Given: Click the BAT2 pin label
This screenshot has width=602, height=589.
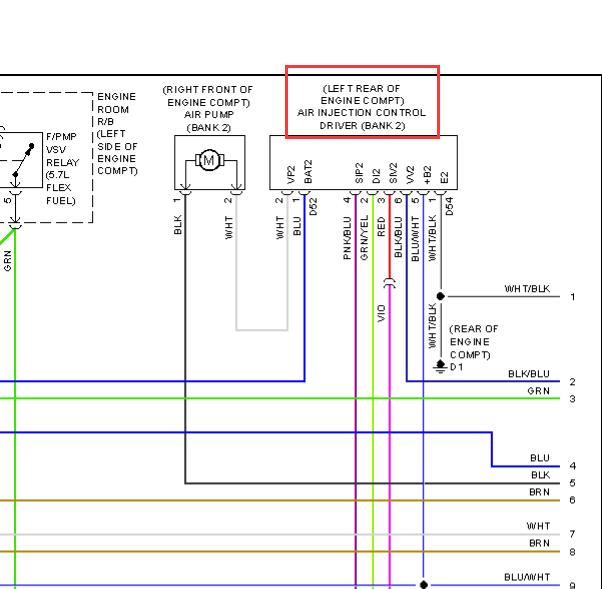Looking at the screenshot, I should pyautogui.click(x=308, y=172).
